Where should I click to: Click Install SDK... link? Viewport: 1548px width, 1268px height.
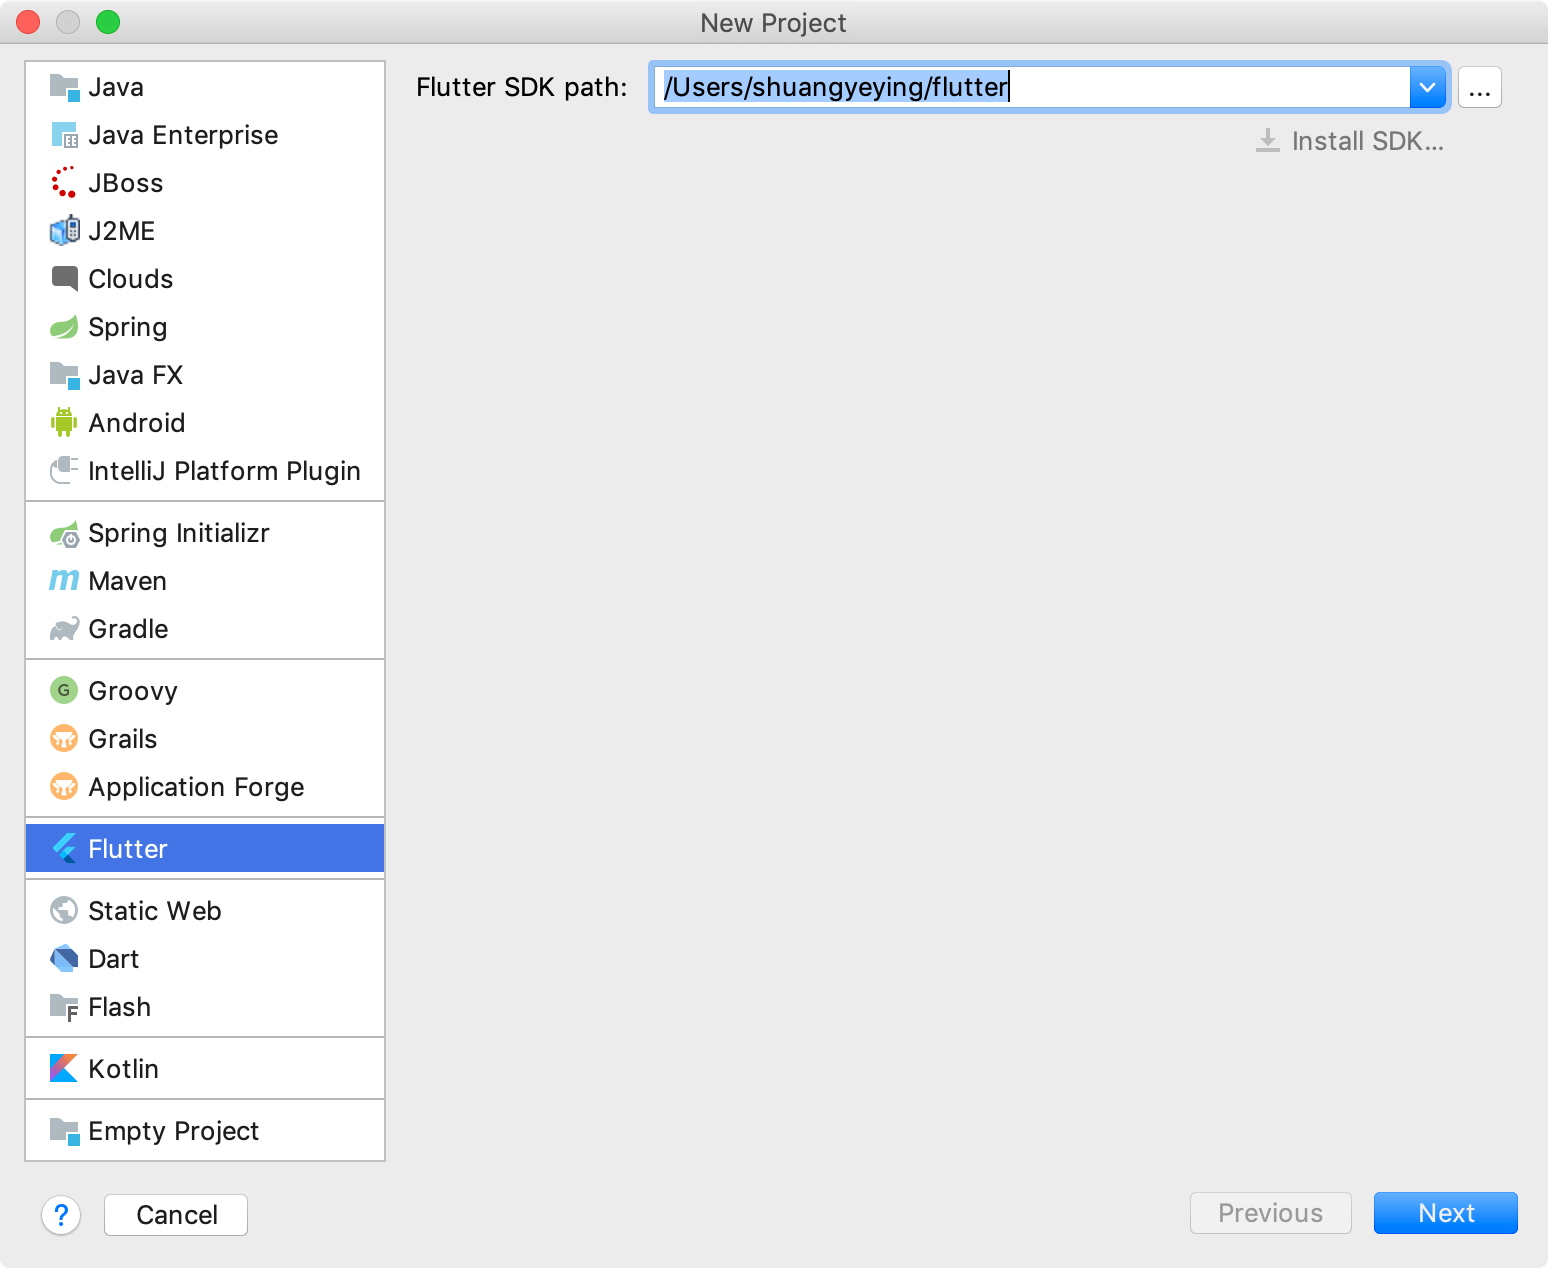pyautogui.click(x=1350, y=141)
